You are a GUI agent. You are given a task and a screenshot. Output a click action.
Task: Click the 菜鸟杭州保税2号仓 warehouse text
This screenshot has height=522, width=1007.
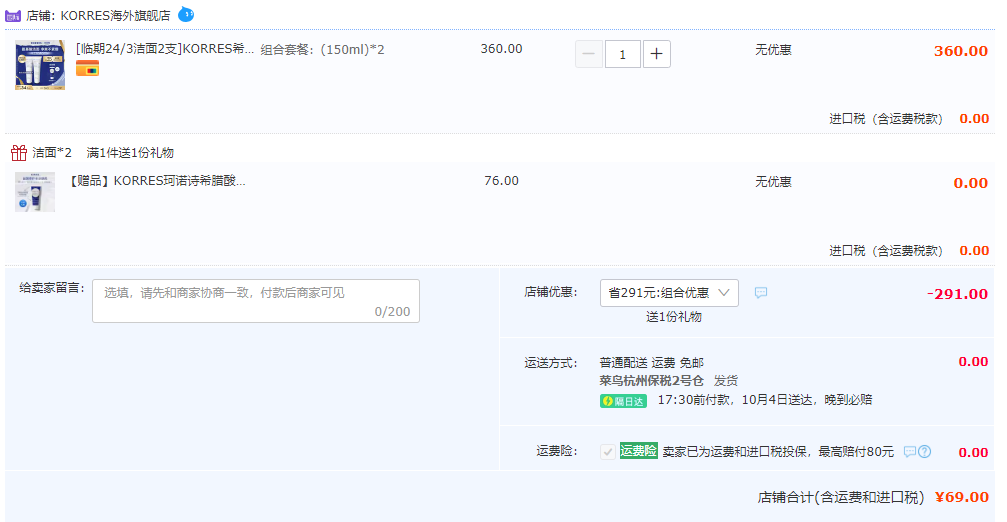(651, 381)
